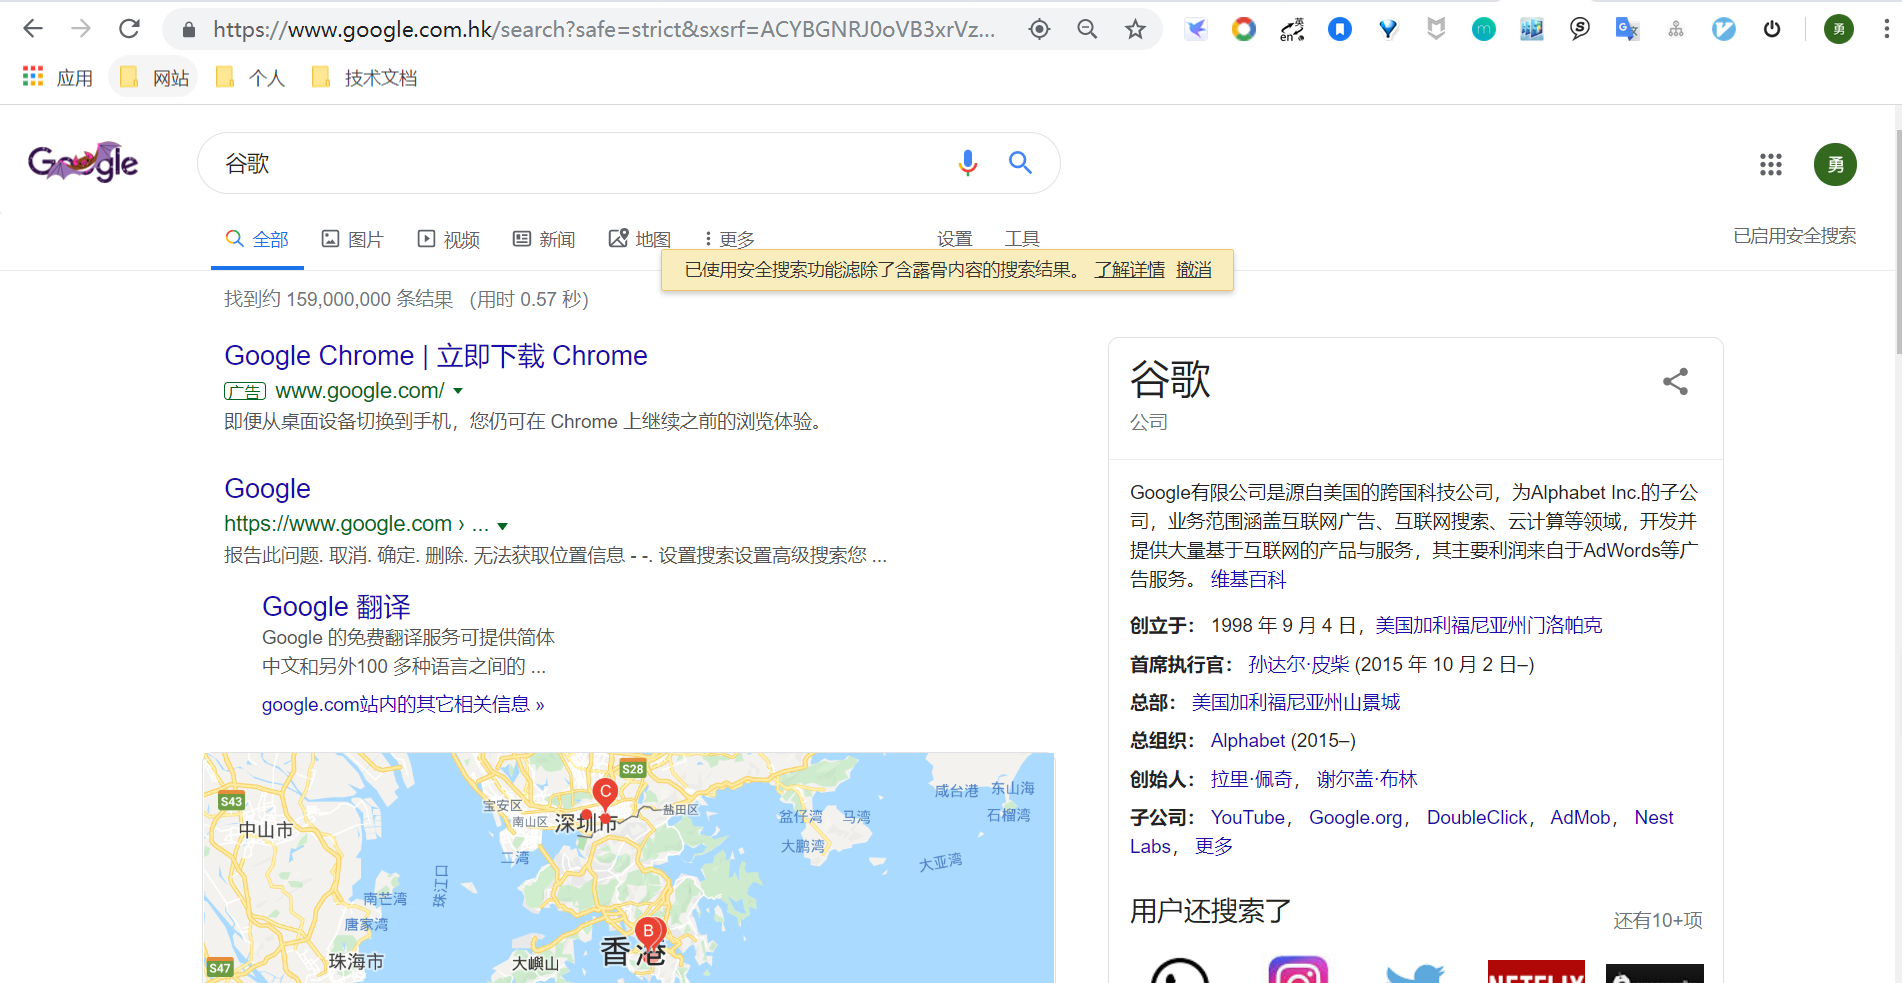The height and width of the screenshot is (983, 1902).
Task: Expand the ad URL dropdown arrow
Action: tap(458, 391)
